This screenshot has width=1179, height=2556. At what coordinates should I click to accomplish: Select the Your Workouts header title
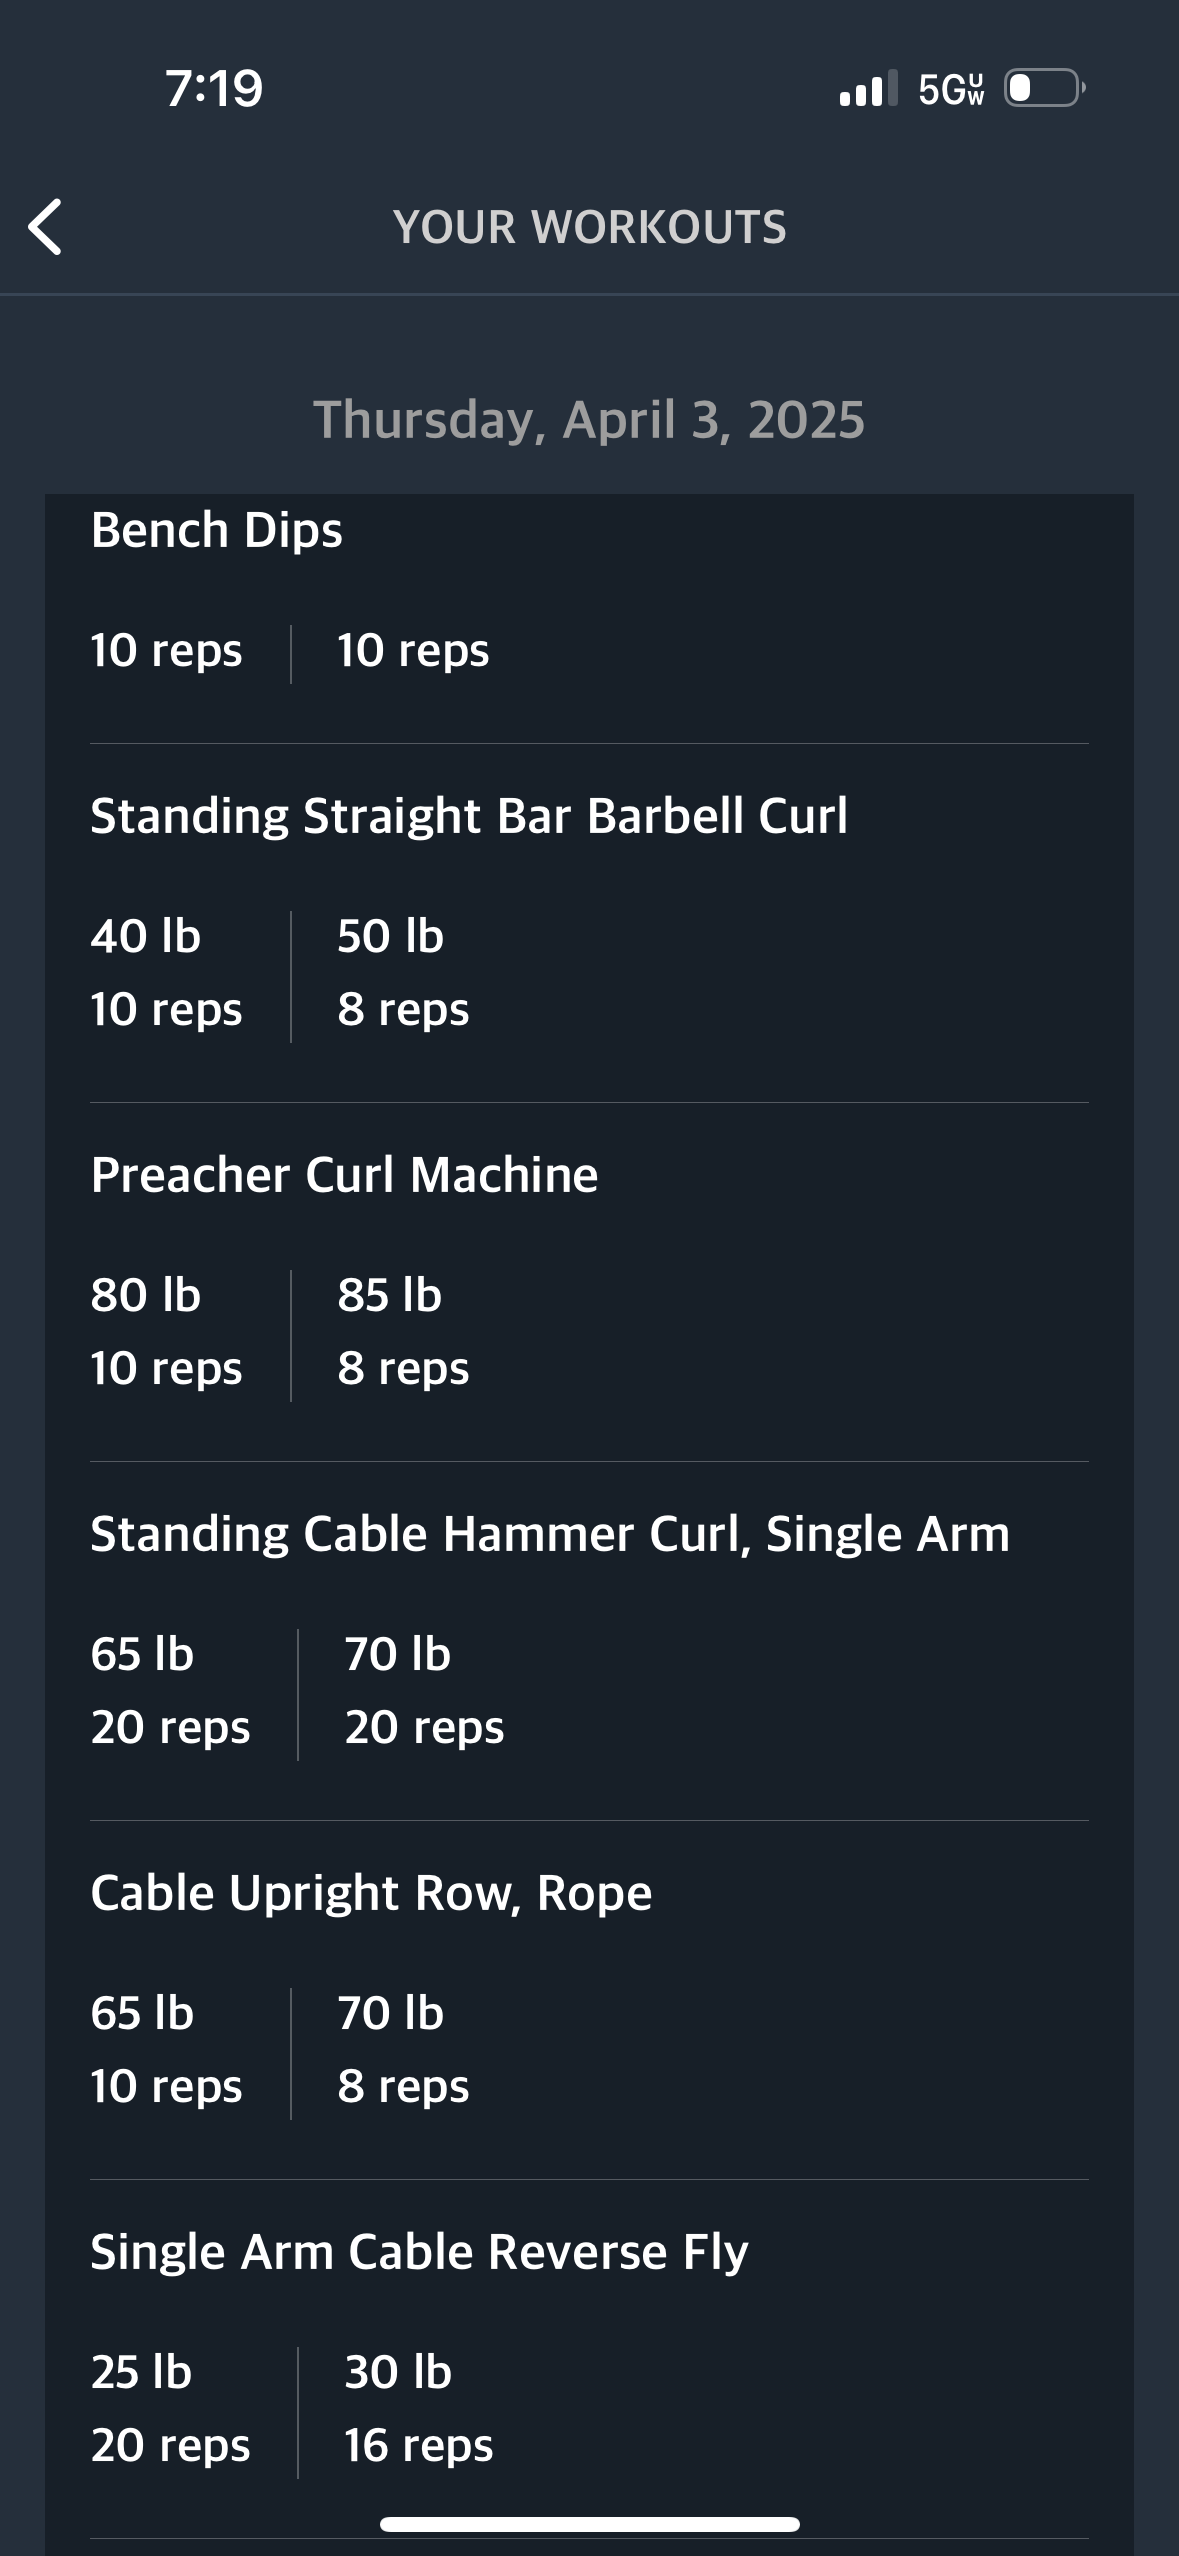[x=590, y=227]
